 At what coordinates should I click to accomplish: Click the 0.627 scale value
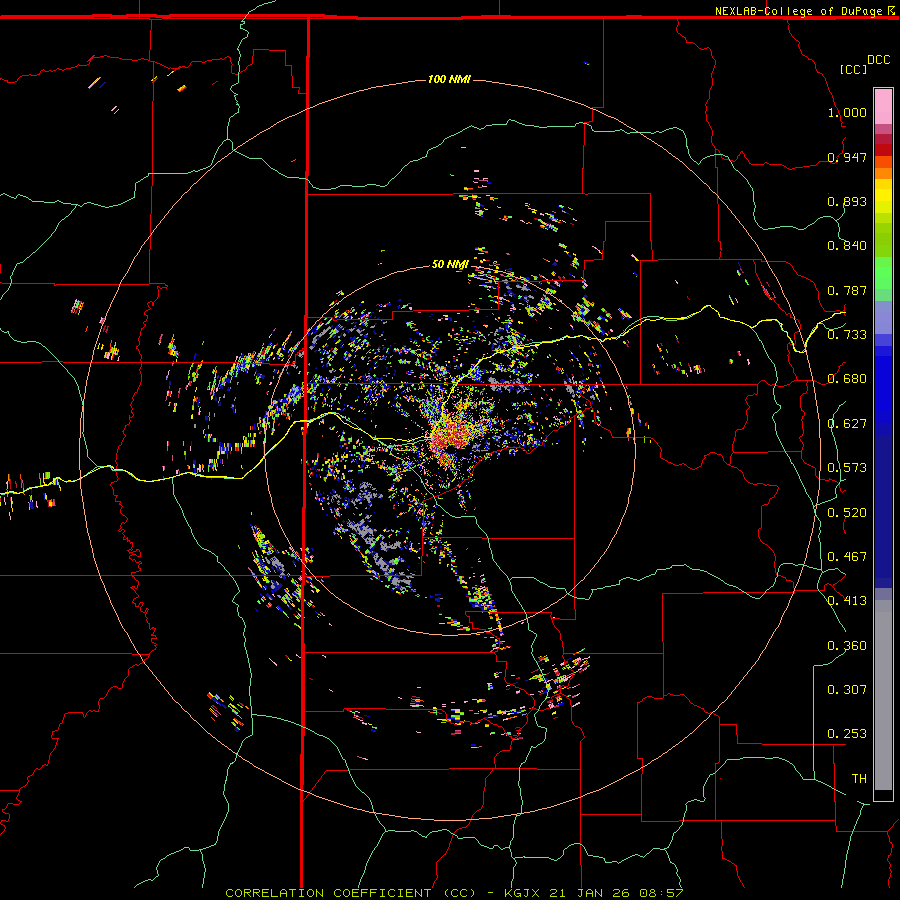point(847,424)
